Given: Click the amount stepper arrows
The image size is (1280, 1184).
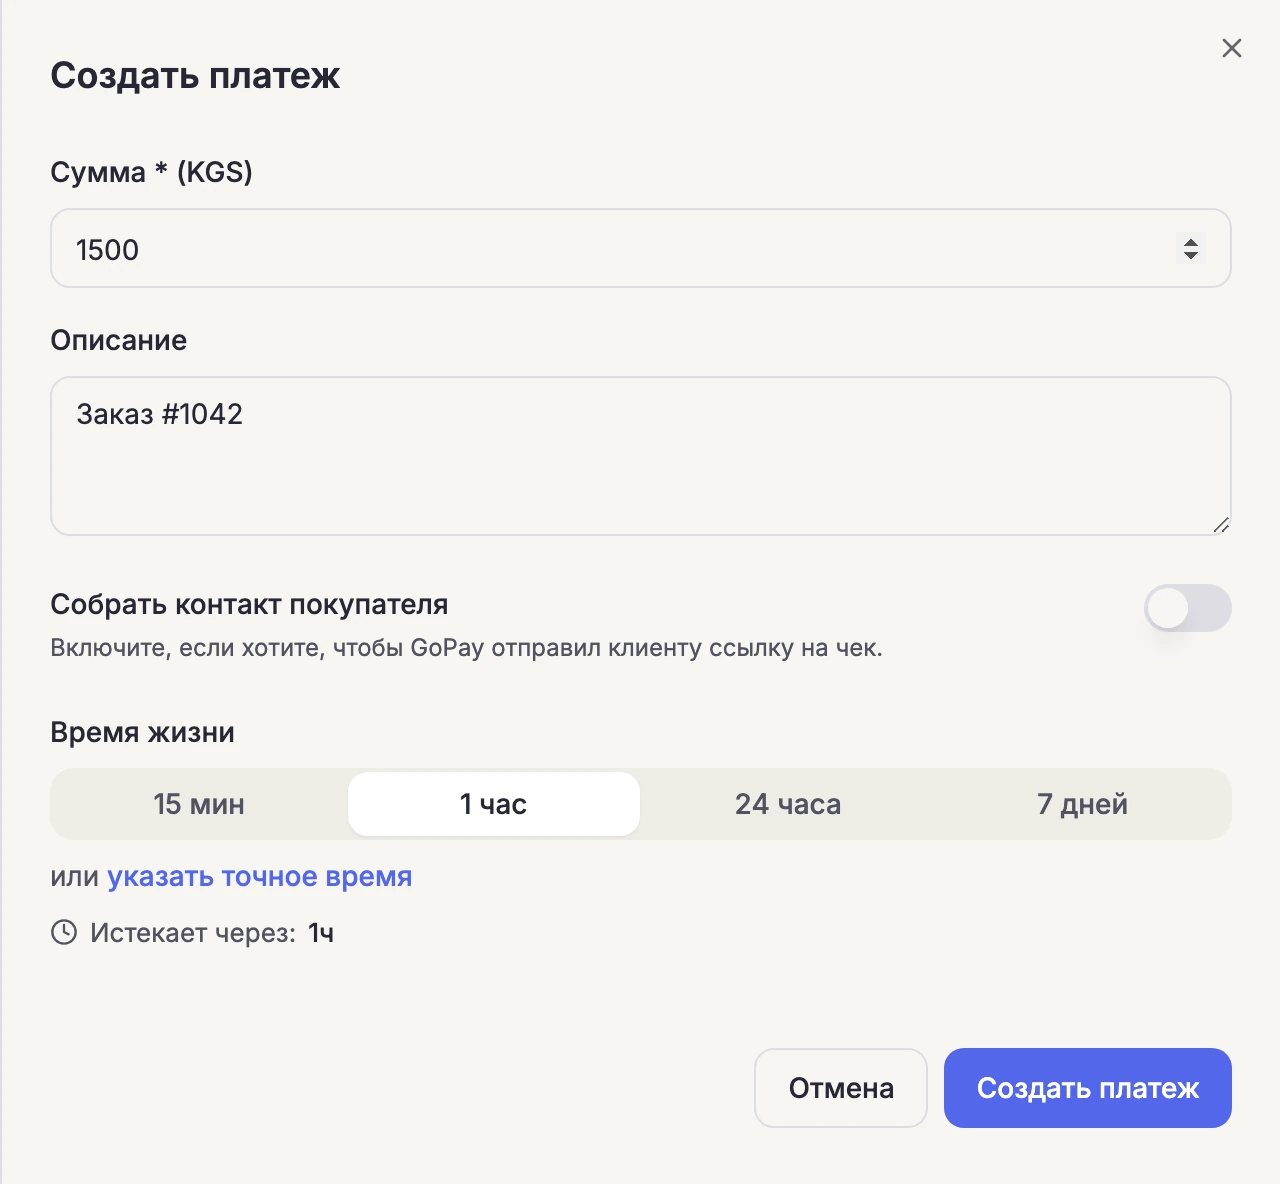Looking at the screenshot, I should click(x=1190, y=248).
